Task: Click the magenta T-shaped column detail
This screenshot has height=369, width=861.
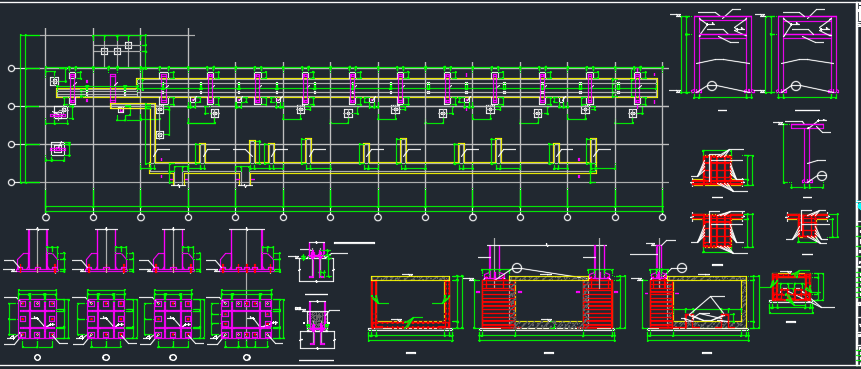Action: click(807, 154)
